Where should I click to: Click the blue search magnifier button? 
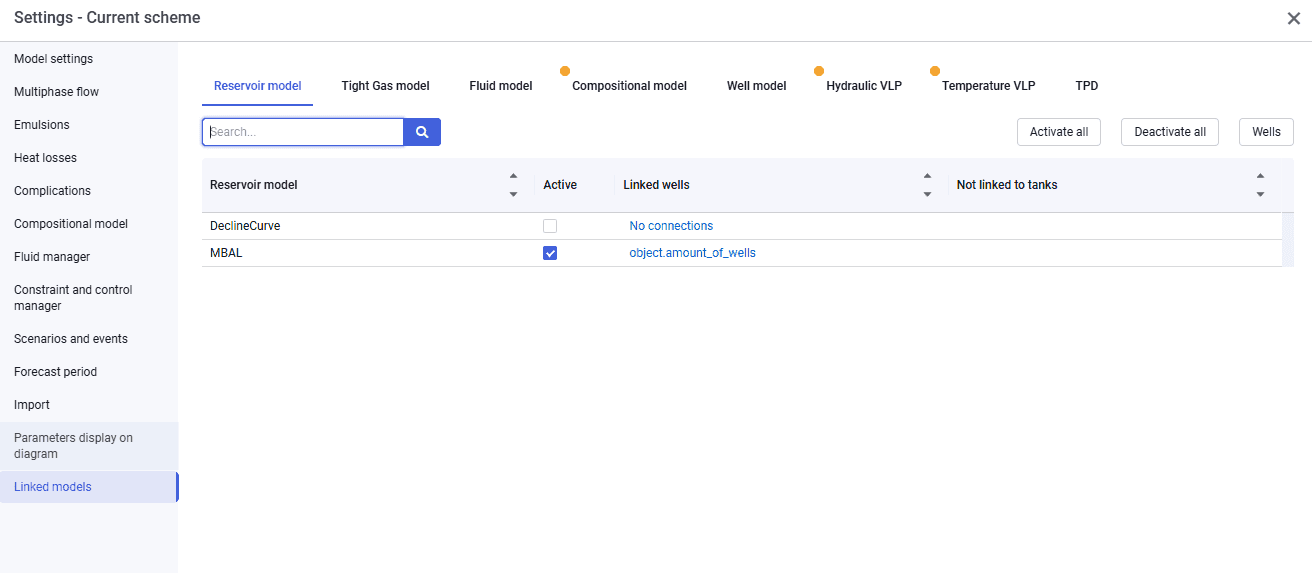coord(422,132)
